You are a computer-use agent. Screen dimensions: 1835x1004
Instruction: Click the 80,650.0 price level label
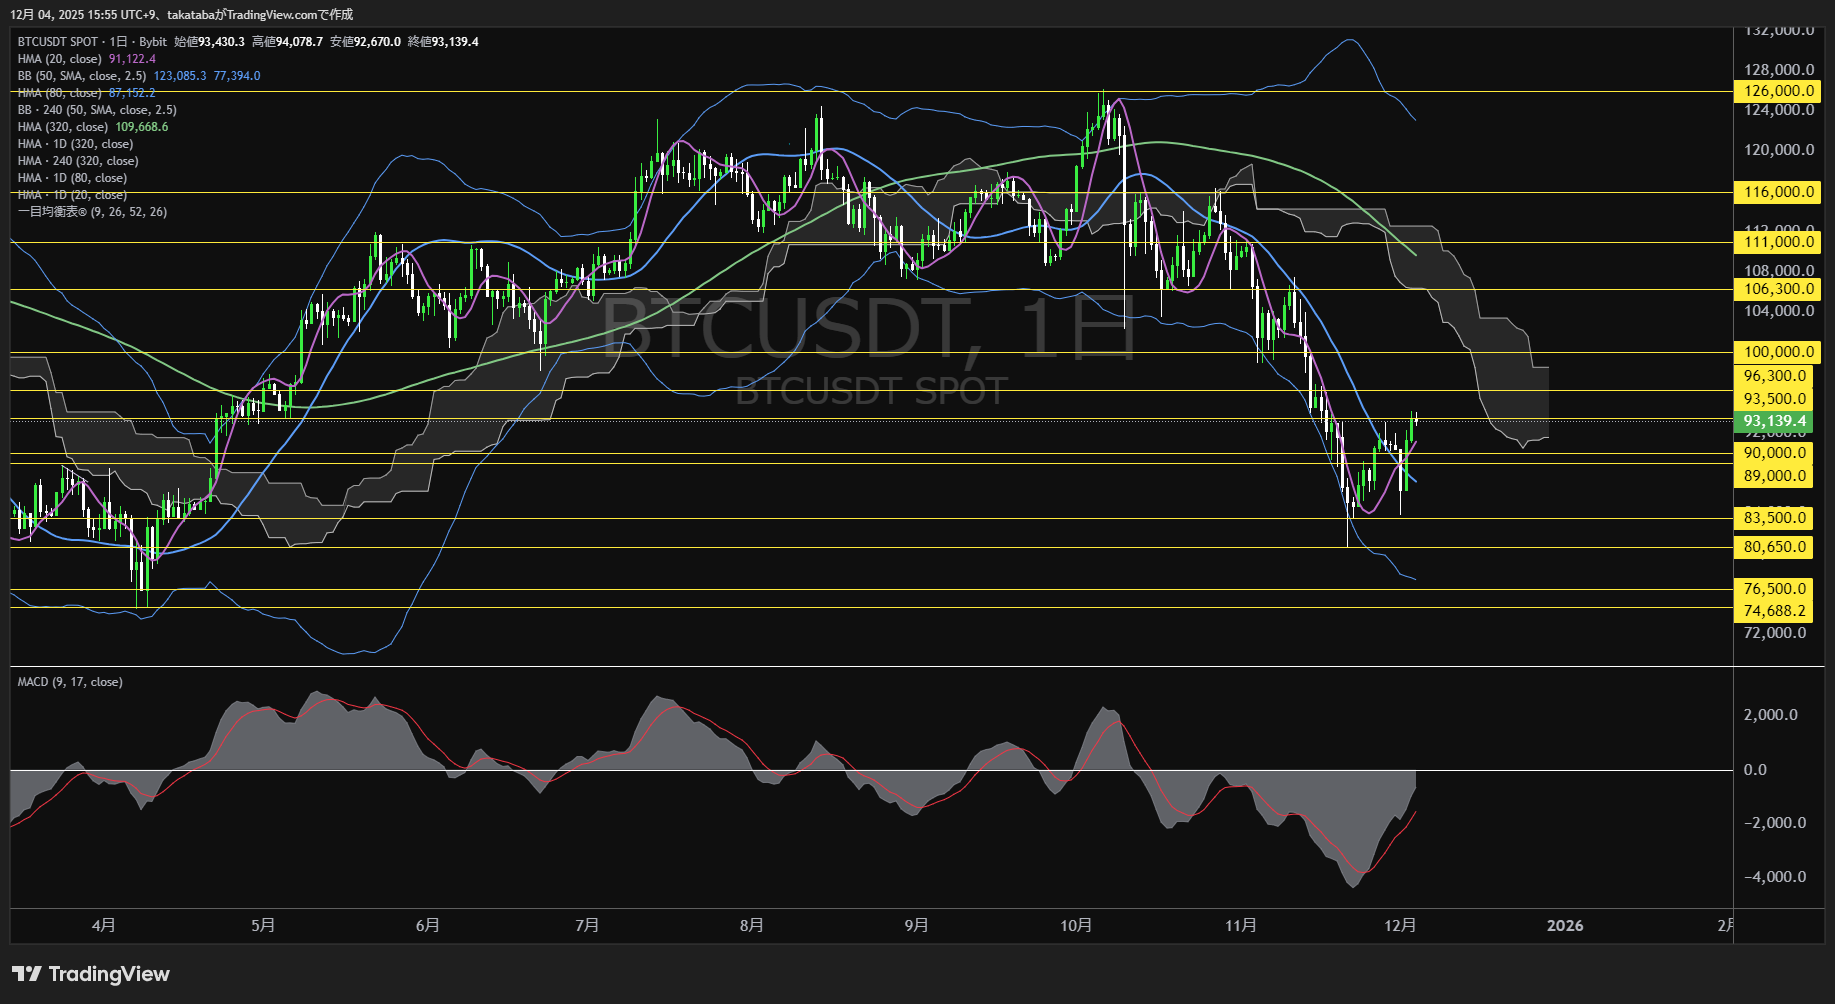pyautogui.click(x=1775, y=547)
